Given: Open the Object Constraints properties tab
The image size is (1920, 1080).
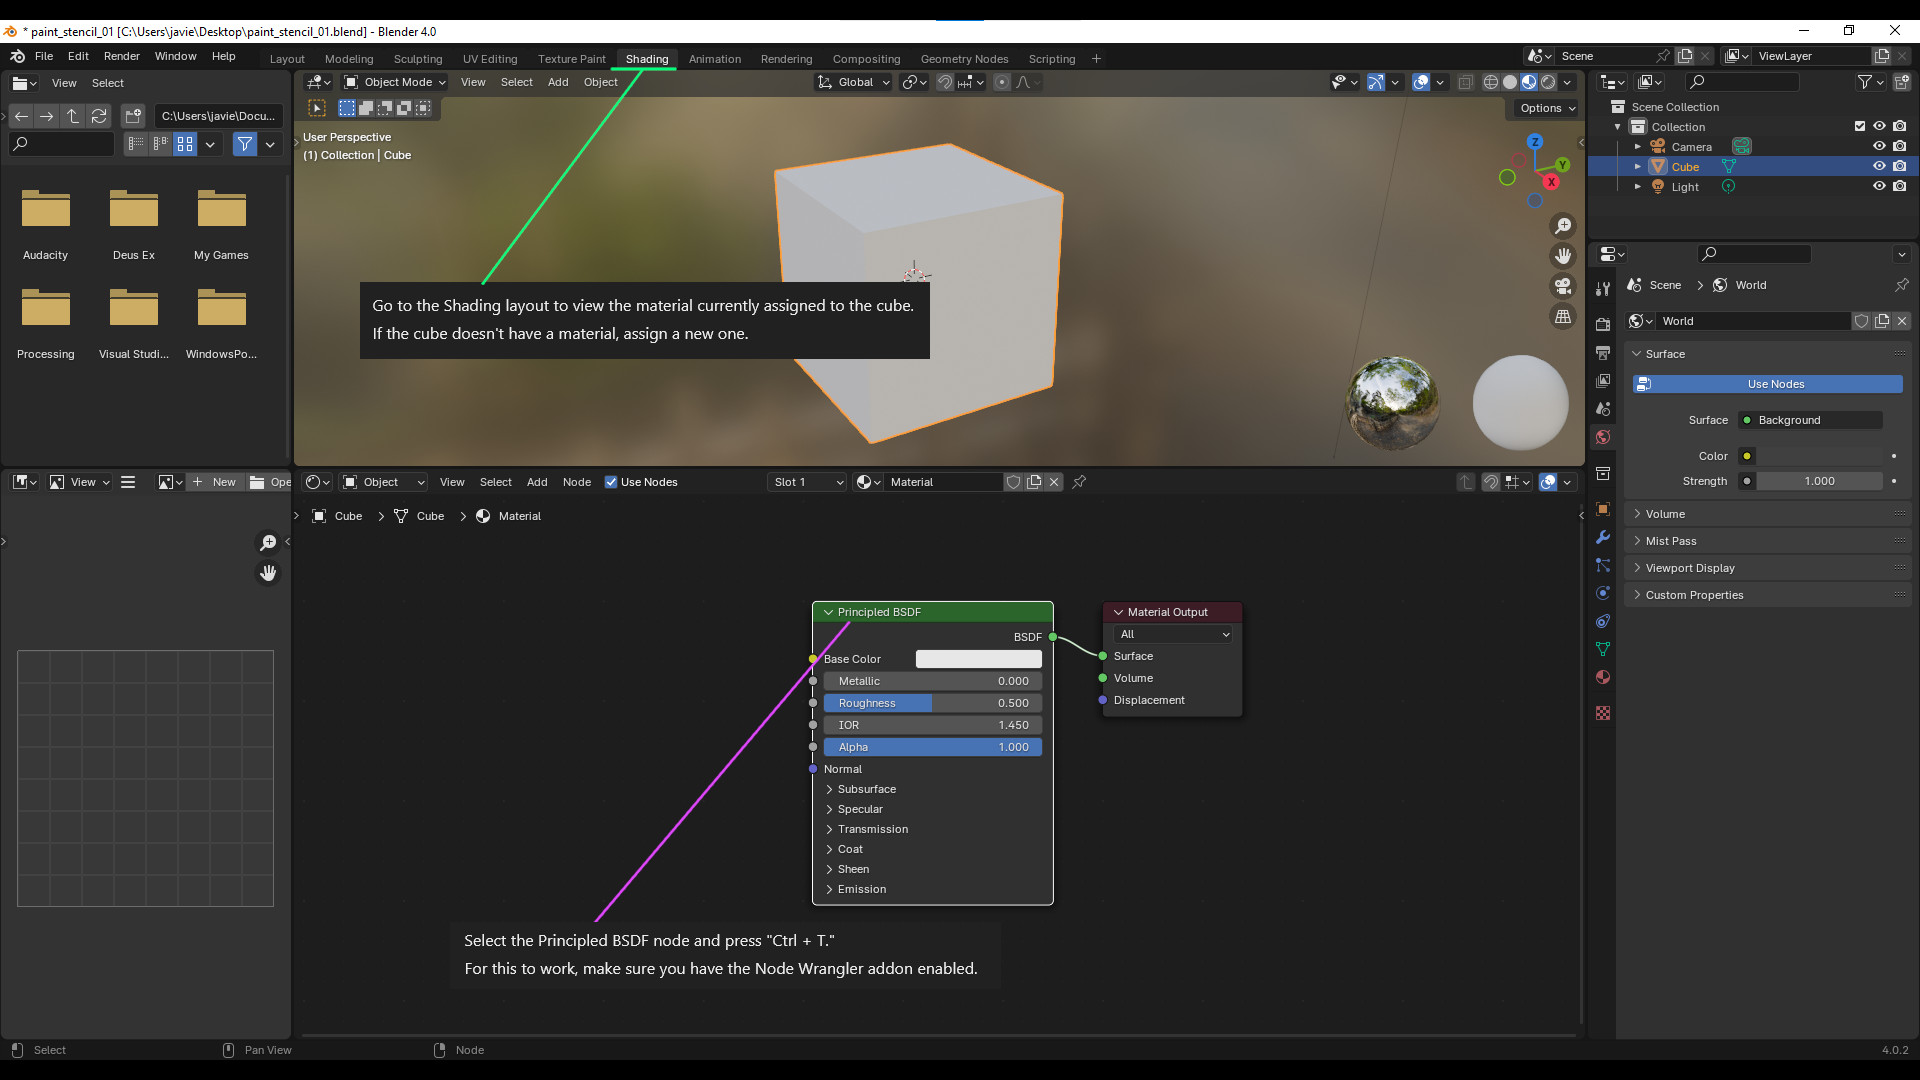Looking at the screenshot, I should [1603, 620].
